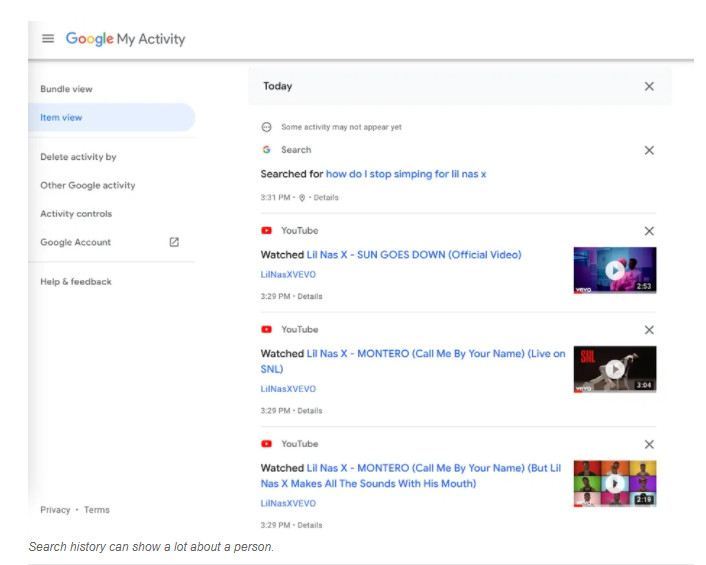Open the hamburger main menu
This screenshot has width=706, height=565.
(x=48, y=39)
